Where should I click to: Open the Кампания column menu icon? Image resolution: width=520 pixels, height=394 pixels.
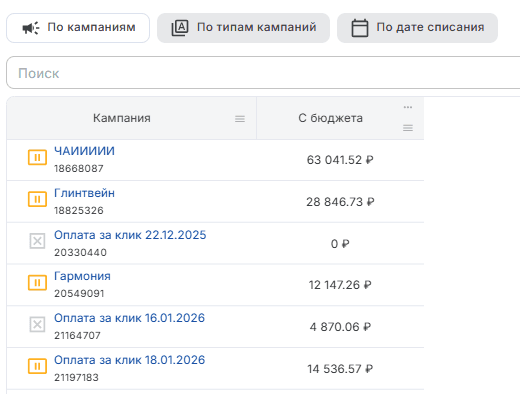(240, 119)
